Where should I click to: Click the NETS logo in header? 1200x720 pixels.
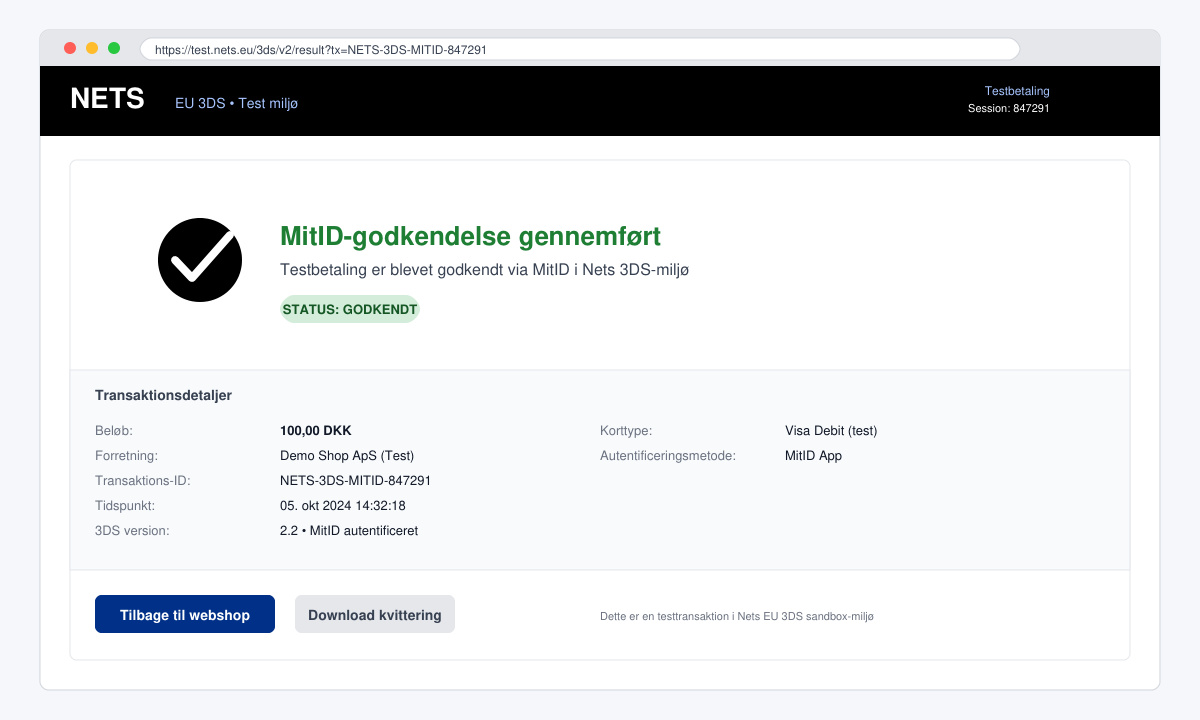point(107,99)
